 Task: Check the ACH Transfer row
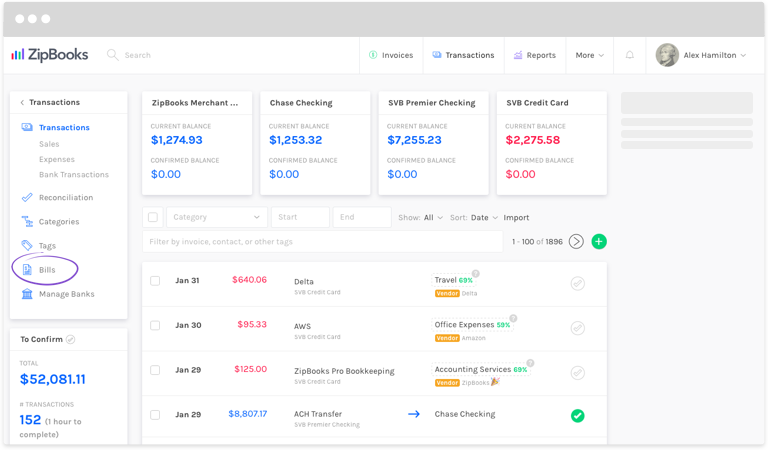tap(155, 415)
